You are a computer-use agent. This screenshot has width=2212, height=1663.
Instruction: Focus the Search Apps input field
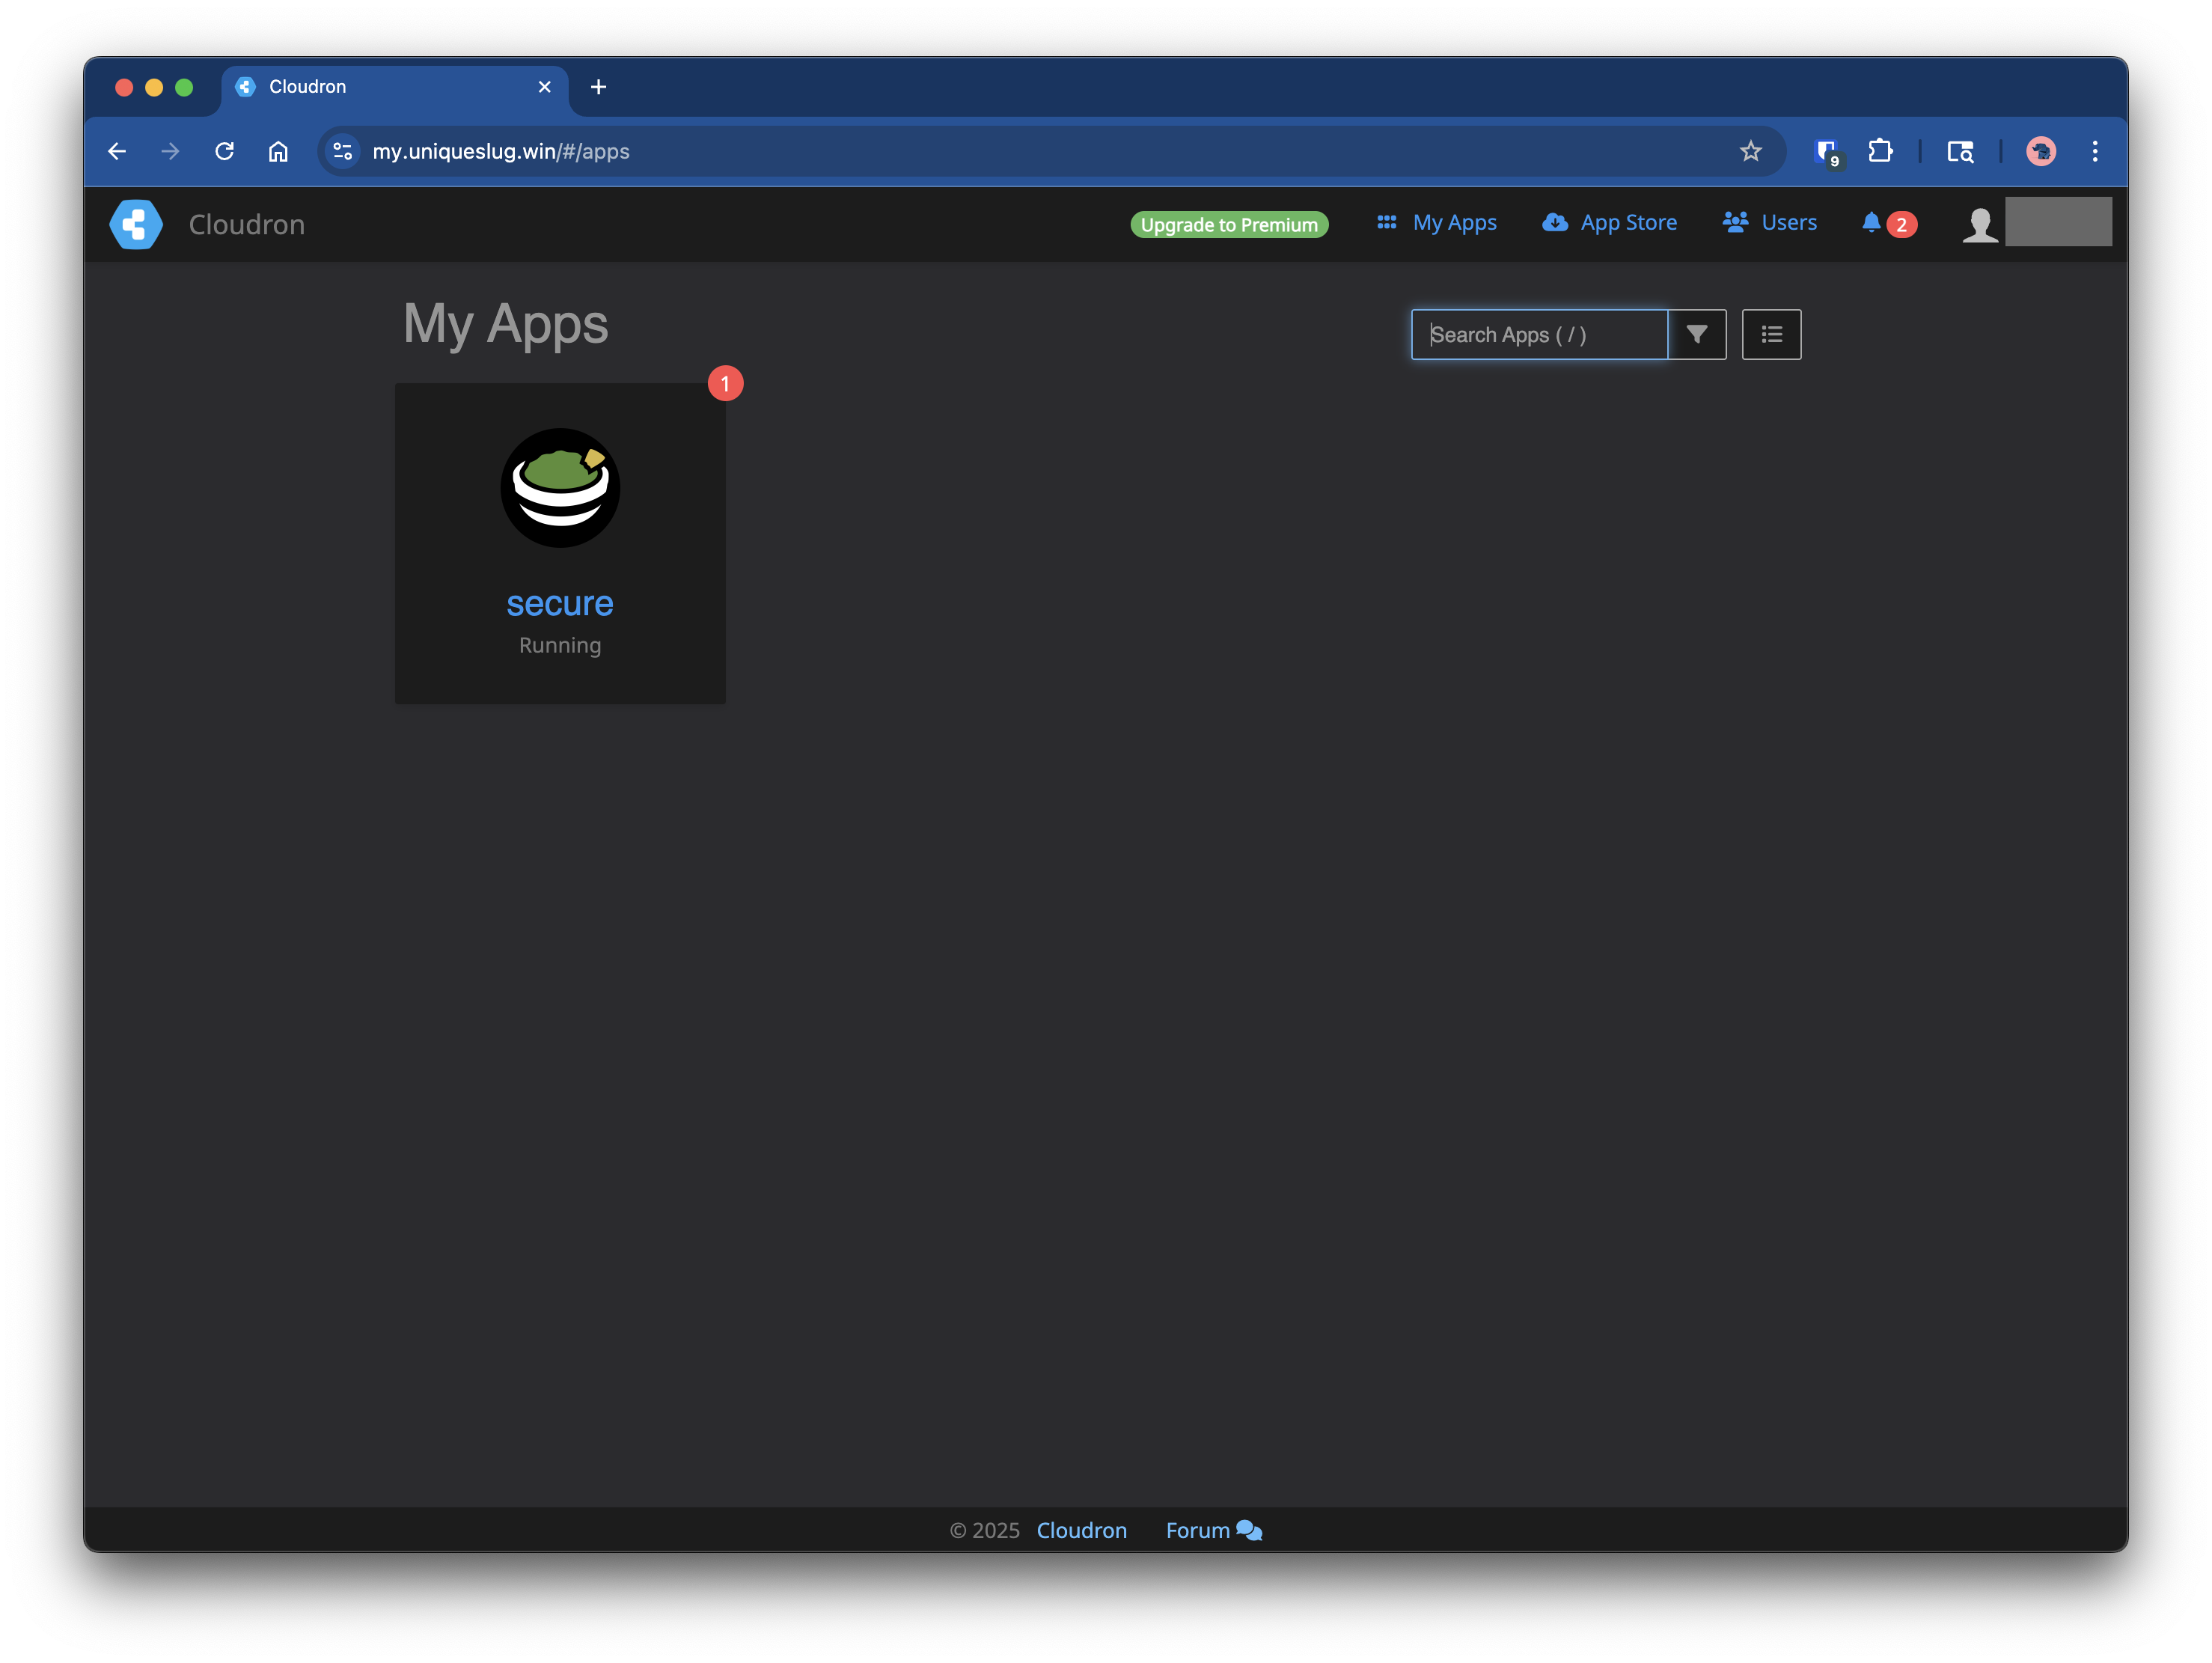click(x=1539, y=334)
